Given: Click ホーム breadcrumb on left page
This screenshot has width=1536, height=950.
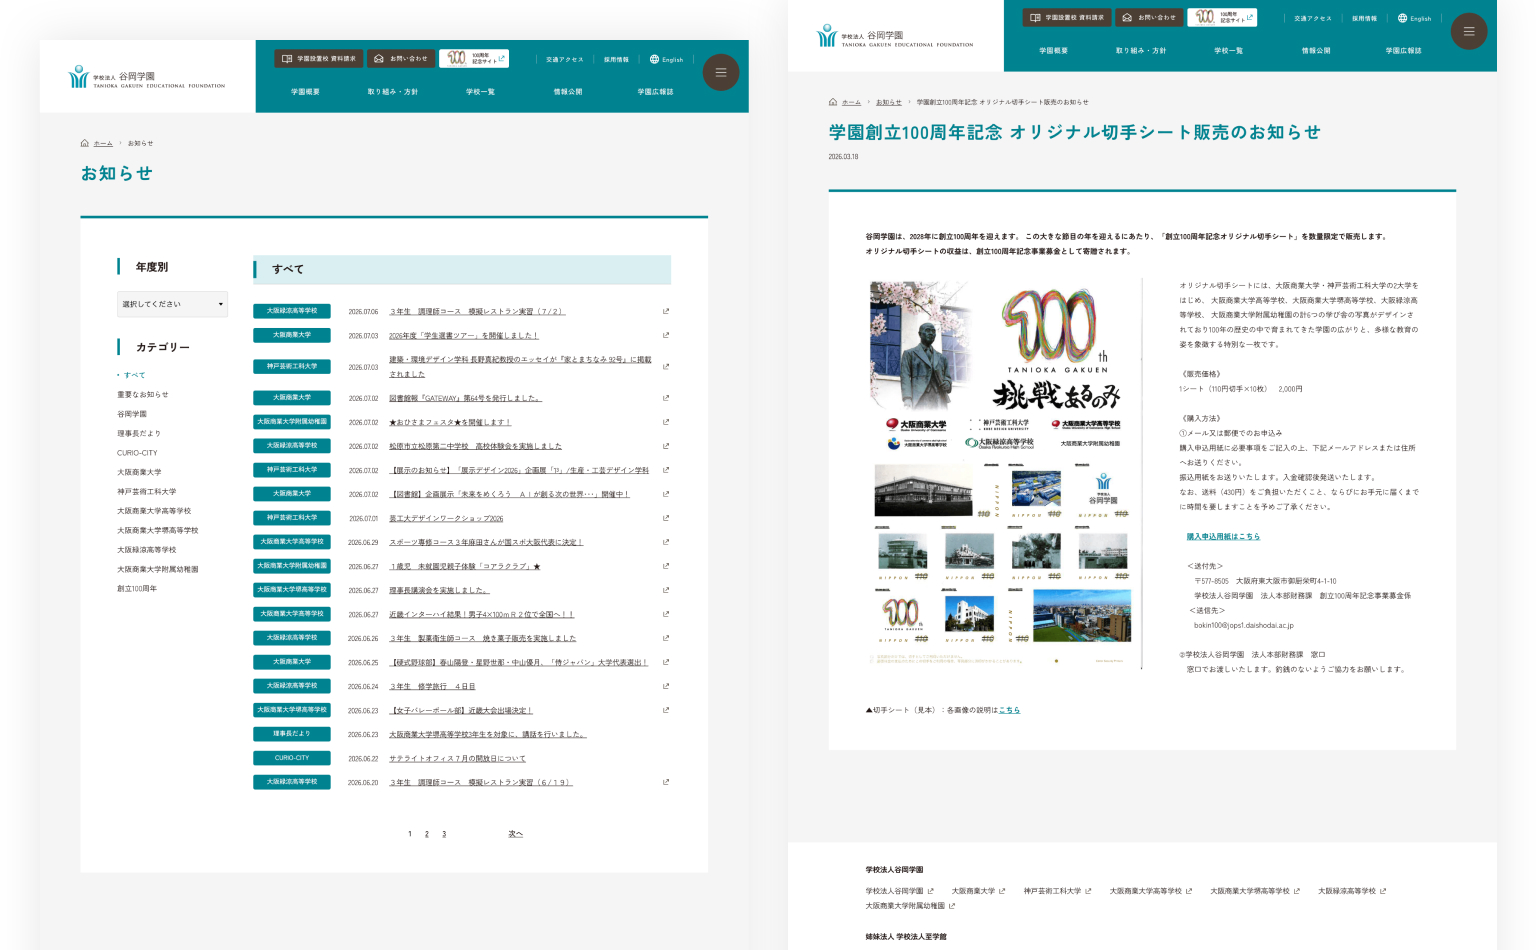Looking at the screenshot, I should point(103,143).
